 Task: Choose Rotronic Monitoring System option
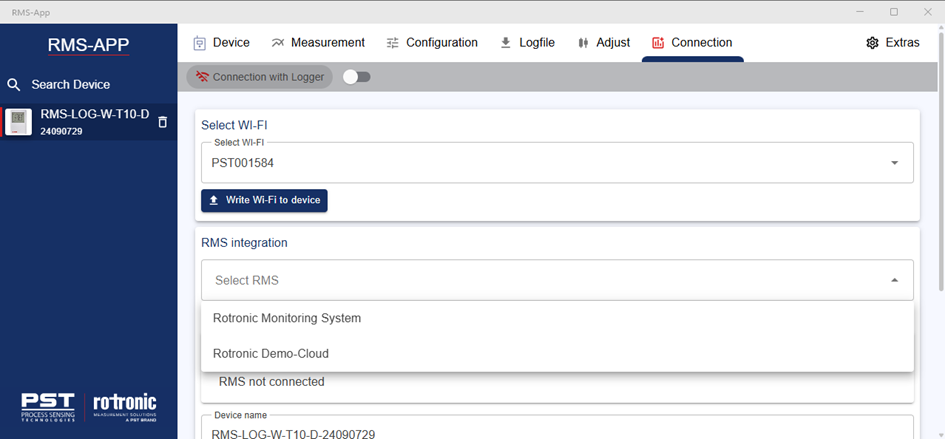[x=557, y=318]
